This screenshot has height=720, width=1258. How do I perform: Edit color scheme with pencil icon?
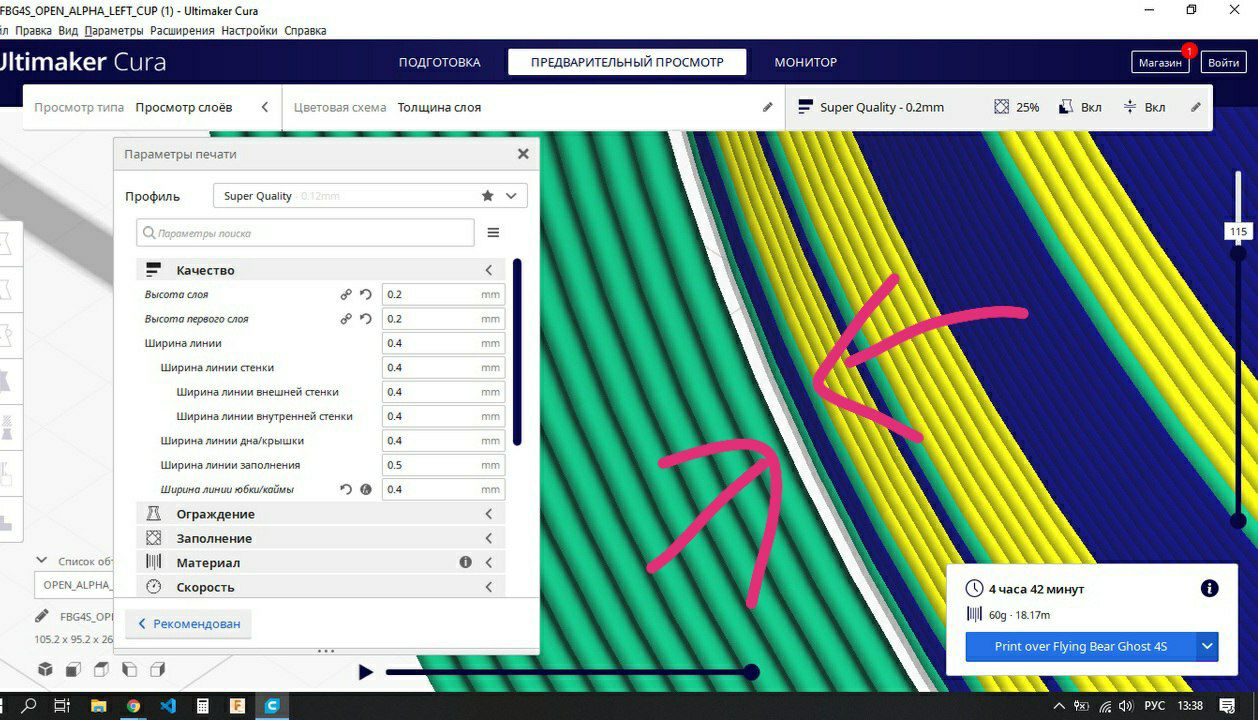click(768, 107)
